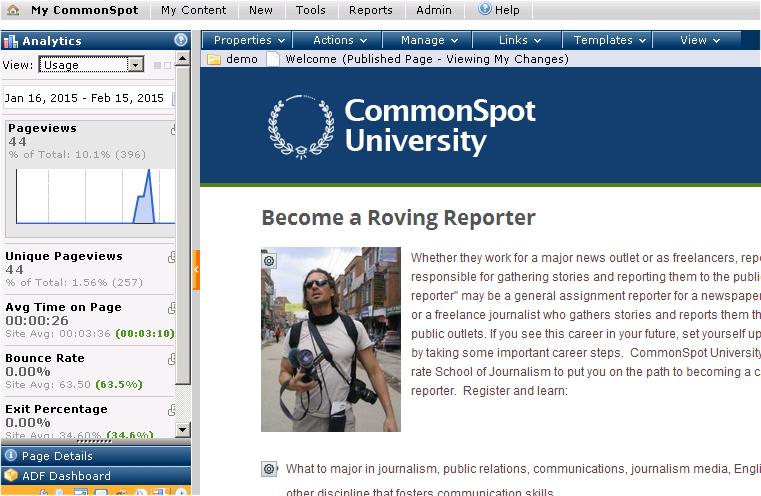Expand the Properties menu
Image resolution: width=761 pixels, height=496 pixels.
[x=248, y=40]
